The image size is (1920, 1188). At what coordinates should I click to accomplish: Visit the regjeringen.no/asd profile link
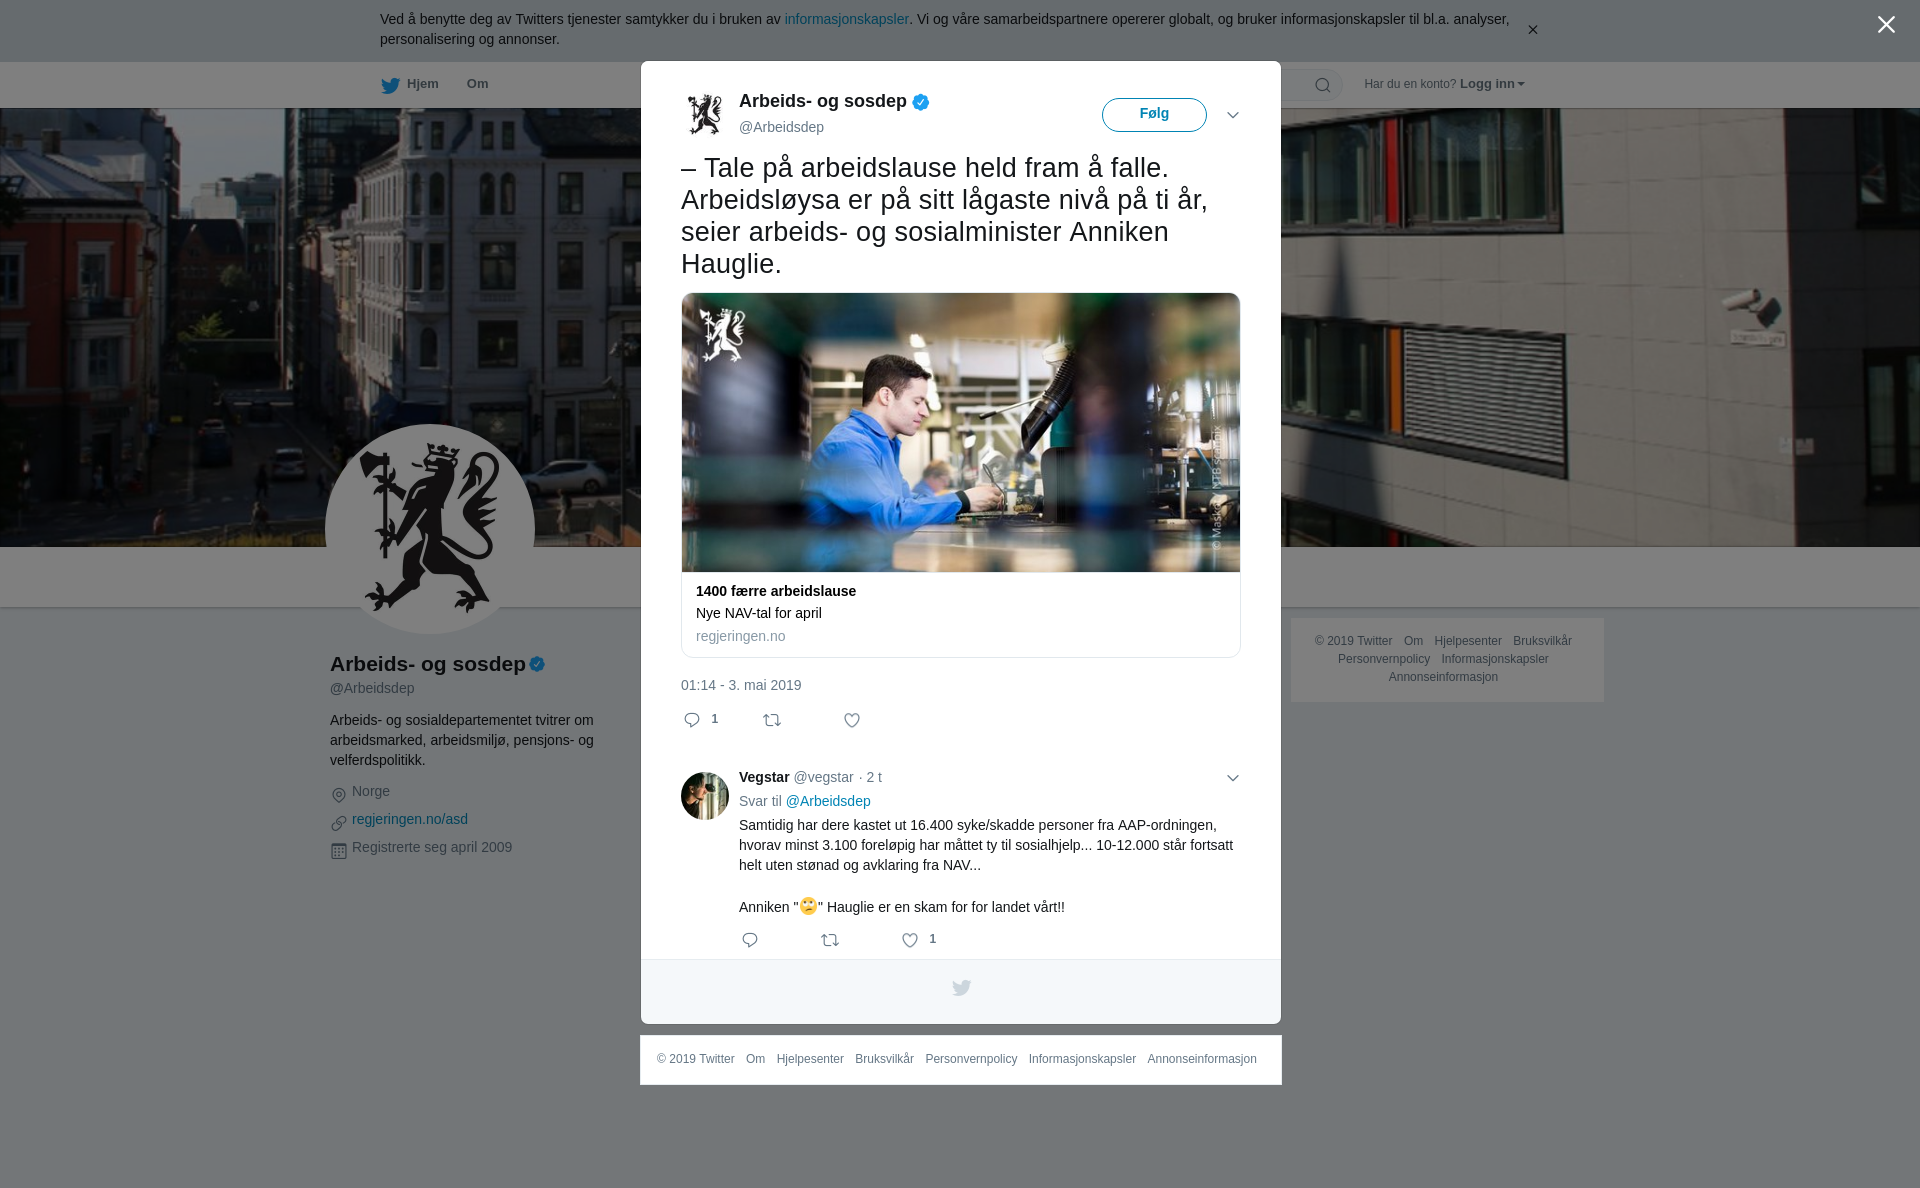tap(410, 819)
